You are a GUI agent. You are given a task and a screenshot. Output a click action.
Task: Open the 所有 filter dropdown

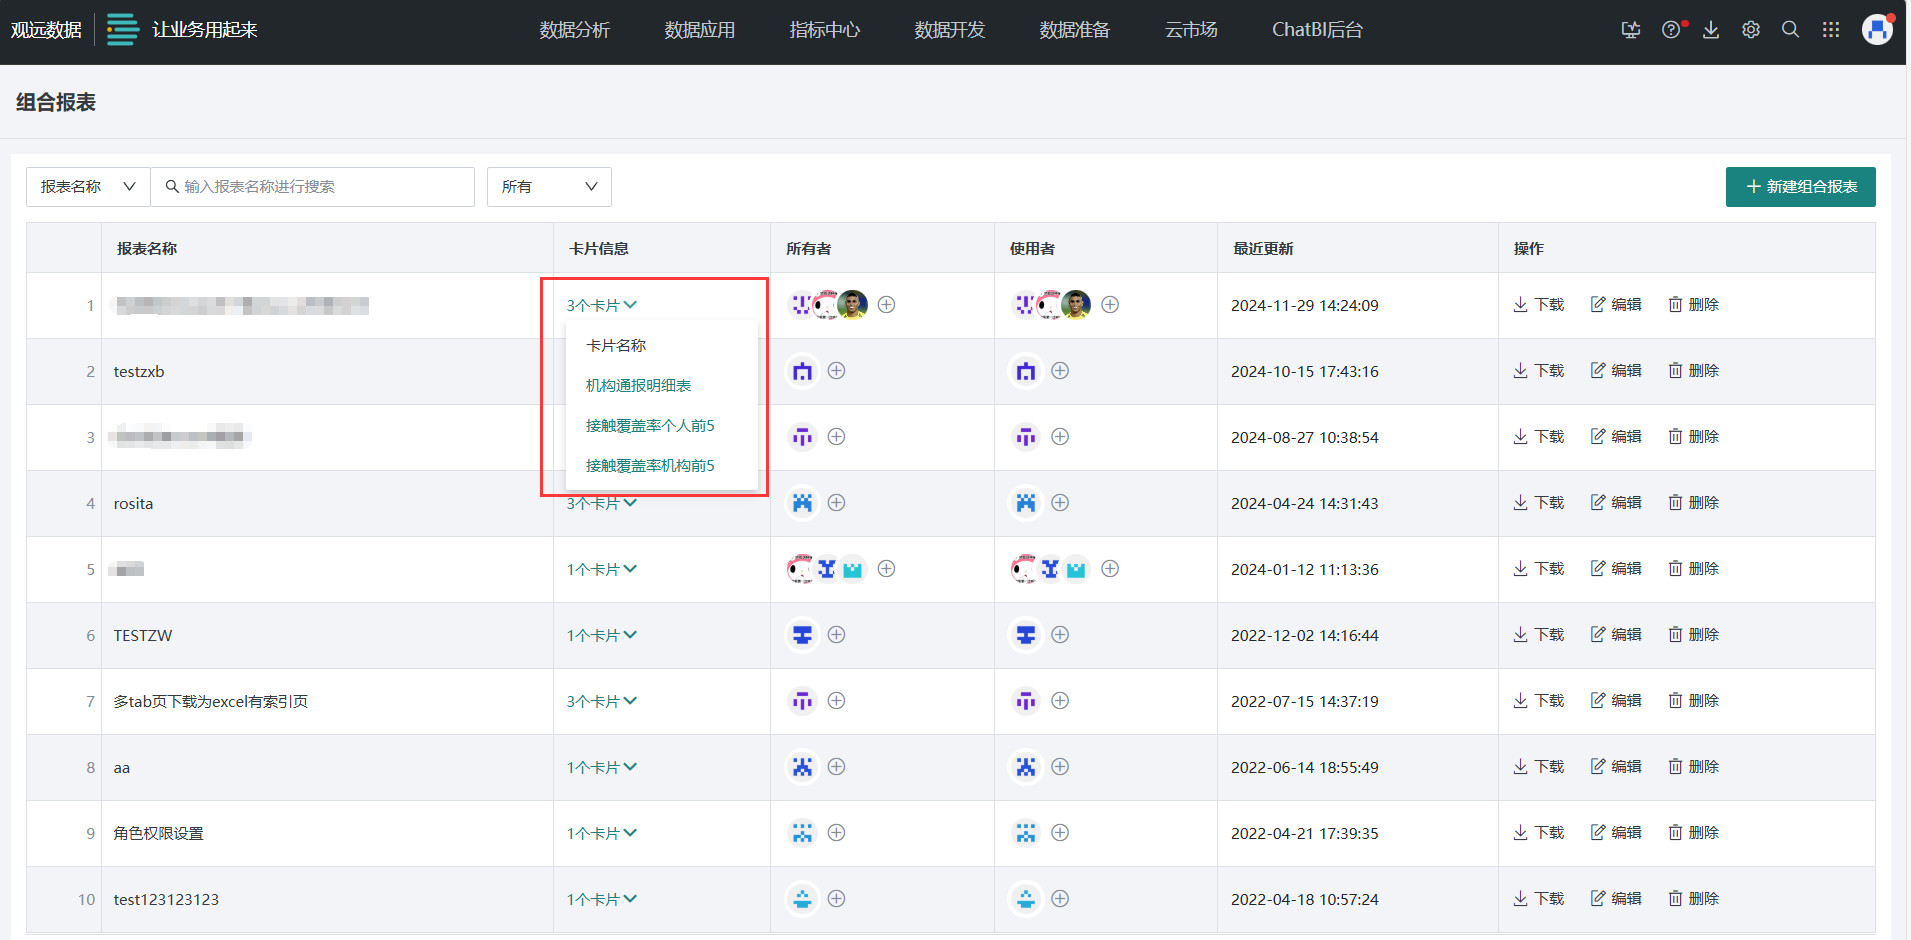(x=549, y=187)
